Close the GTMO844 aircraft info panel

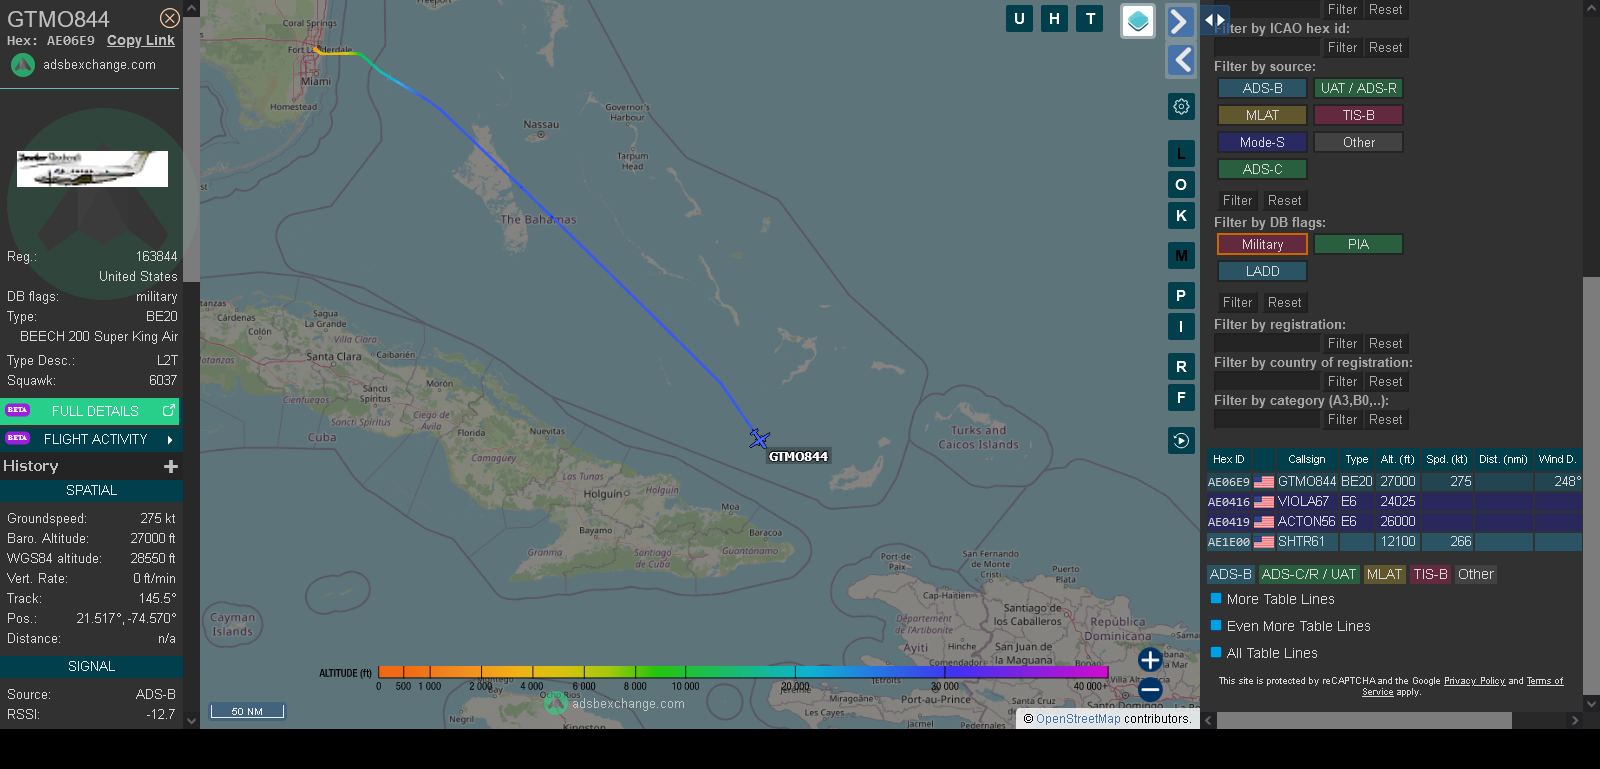[x=170, y=18]
